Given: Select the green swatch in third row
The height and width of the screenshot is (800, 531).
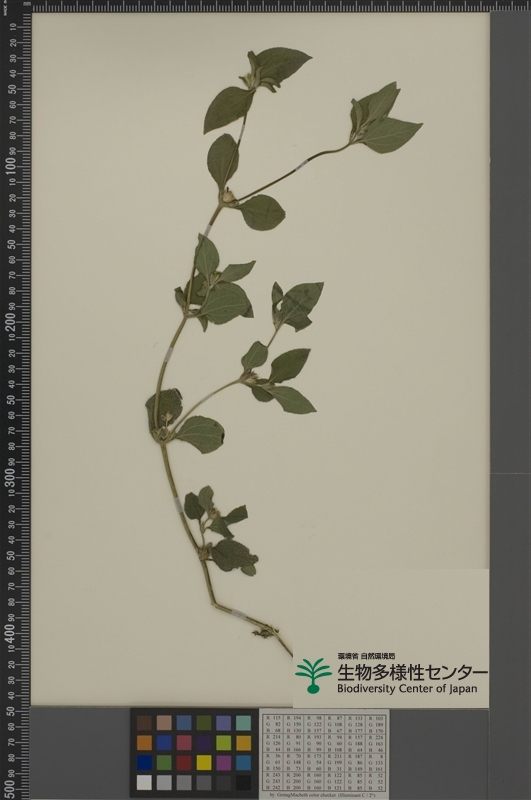Looking at the screenshot, I should (164, 762).
